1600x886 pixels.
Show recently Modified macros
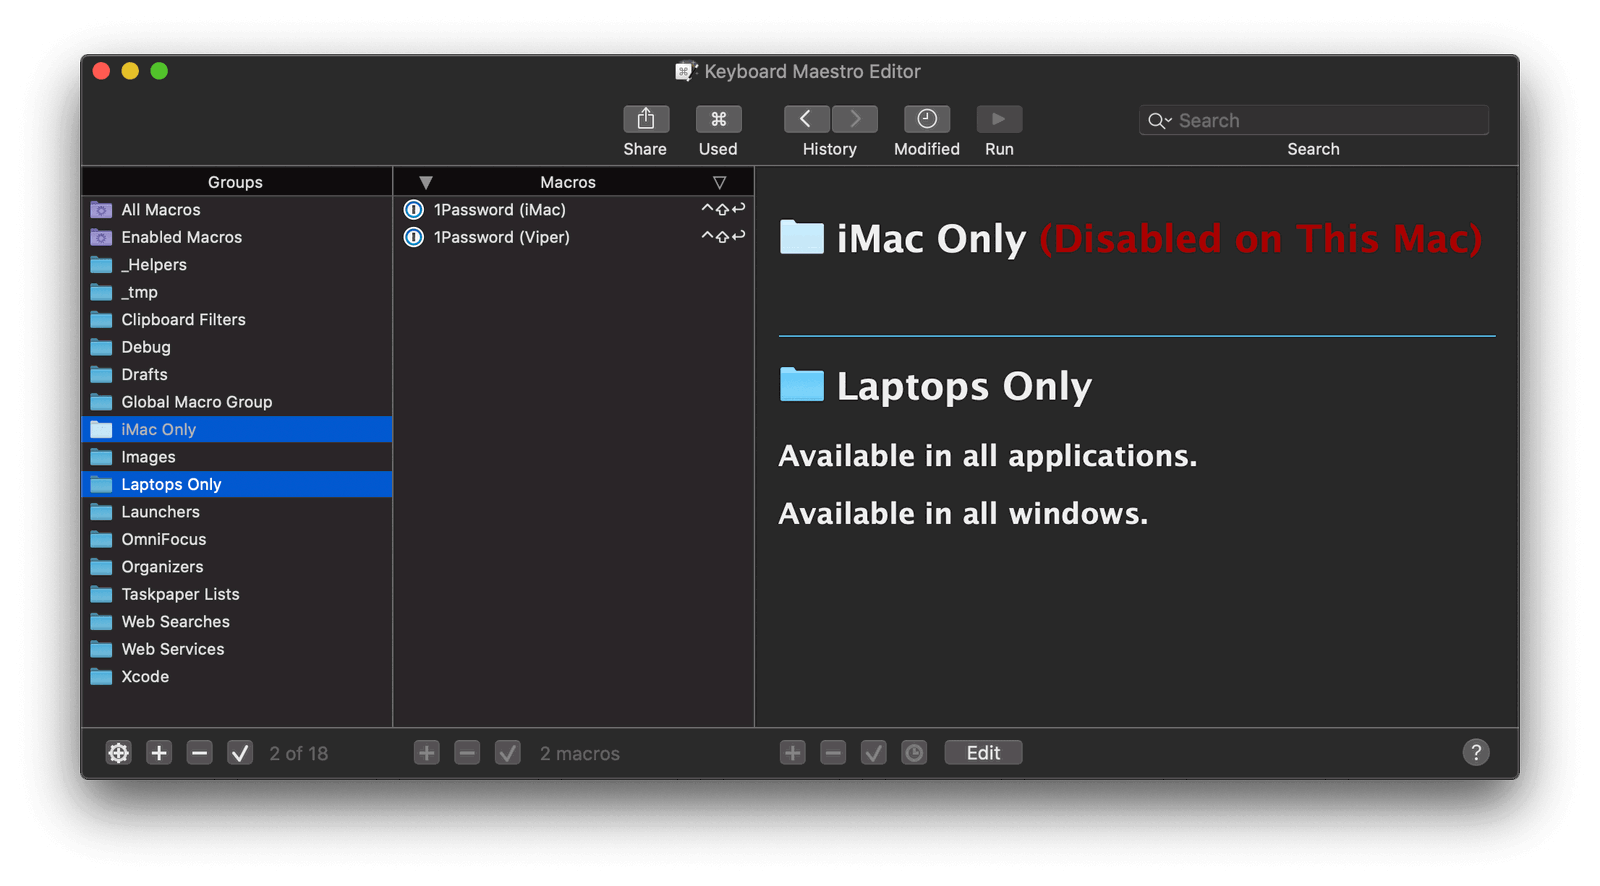point(926,119)
